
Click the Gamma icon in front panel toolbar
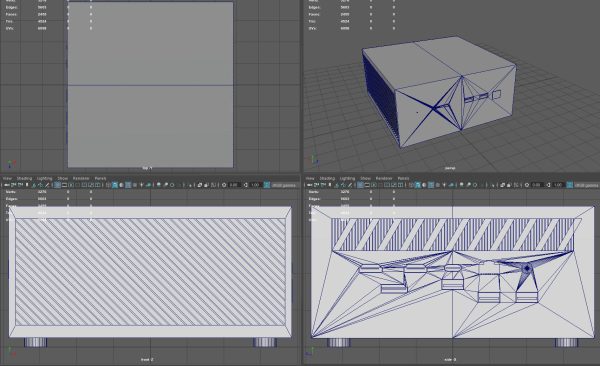coord(246,185)
